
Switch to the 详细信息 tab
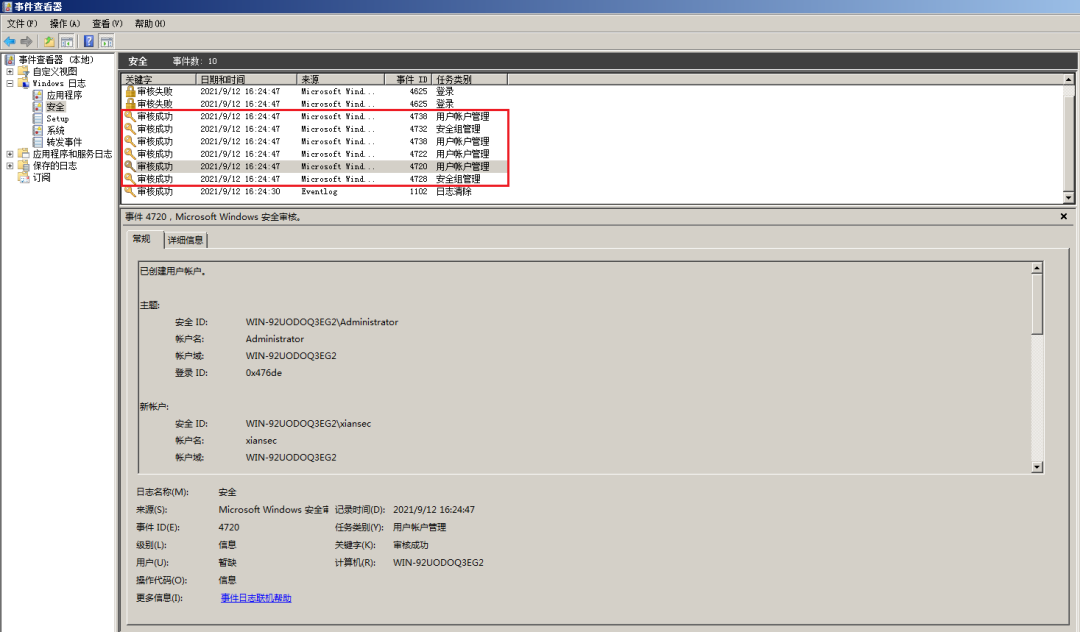coord(185,240)
